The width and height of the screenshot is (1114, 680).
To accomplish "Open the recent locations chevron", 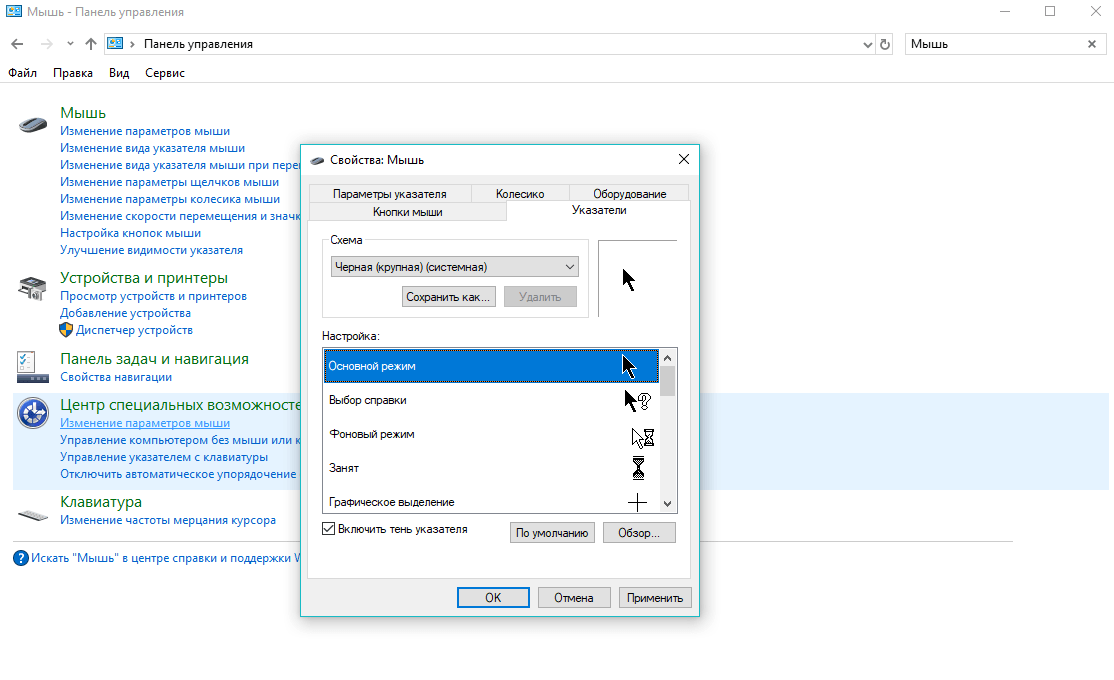I will coord(70,44).
